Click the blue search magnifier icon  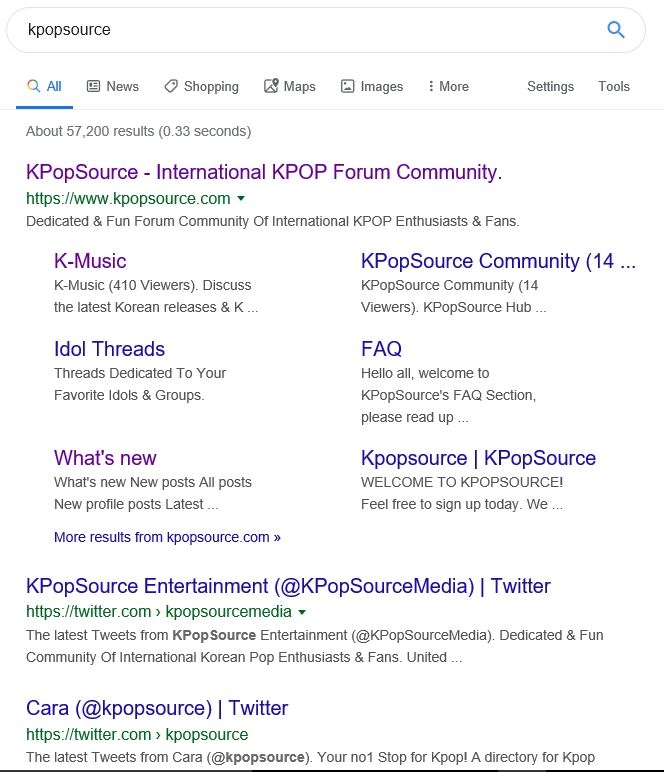tap(616, 30)
